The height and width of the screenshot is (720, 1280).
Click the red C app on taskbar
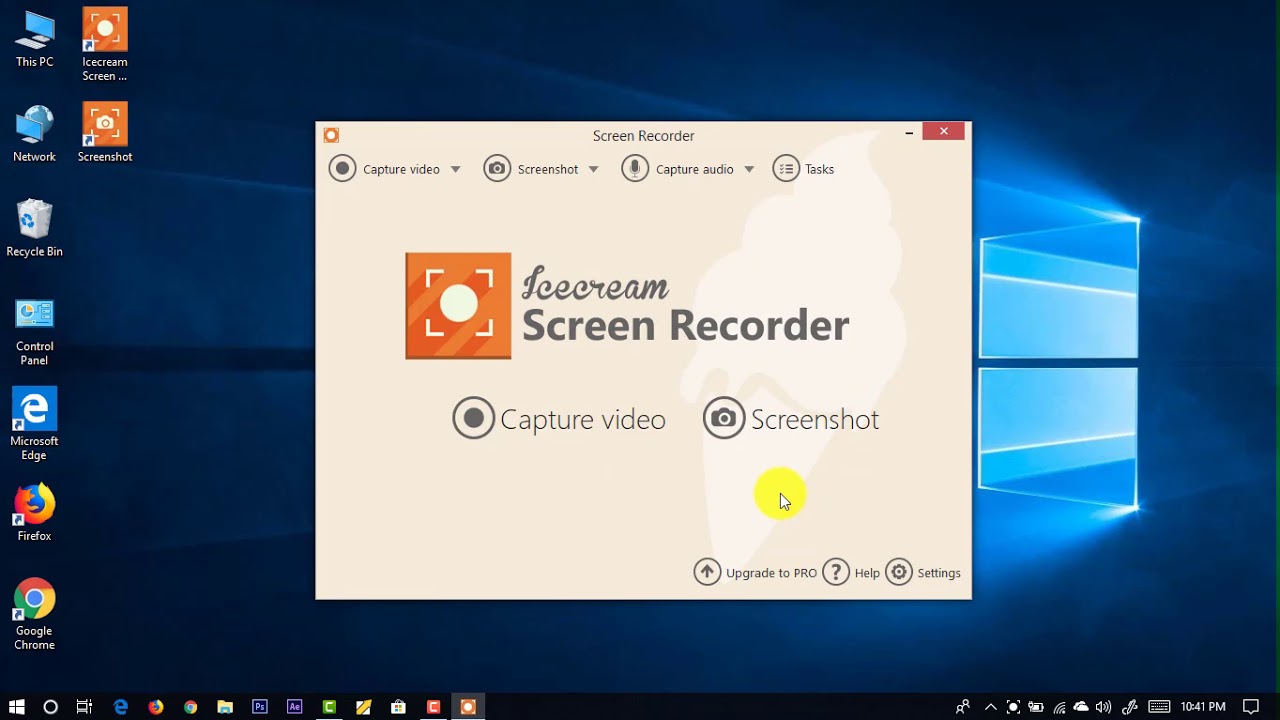click(x=433, y=706)
